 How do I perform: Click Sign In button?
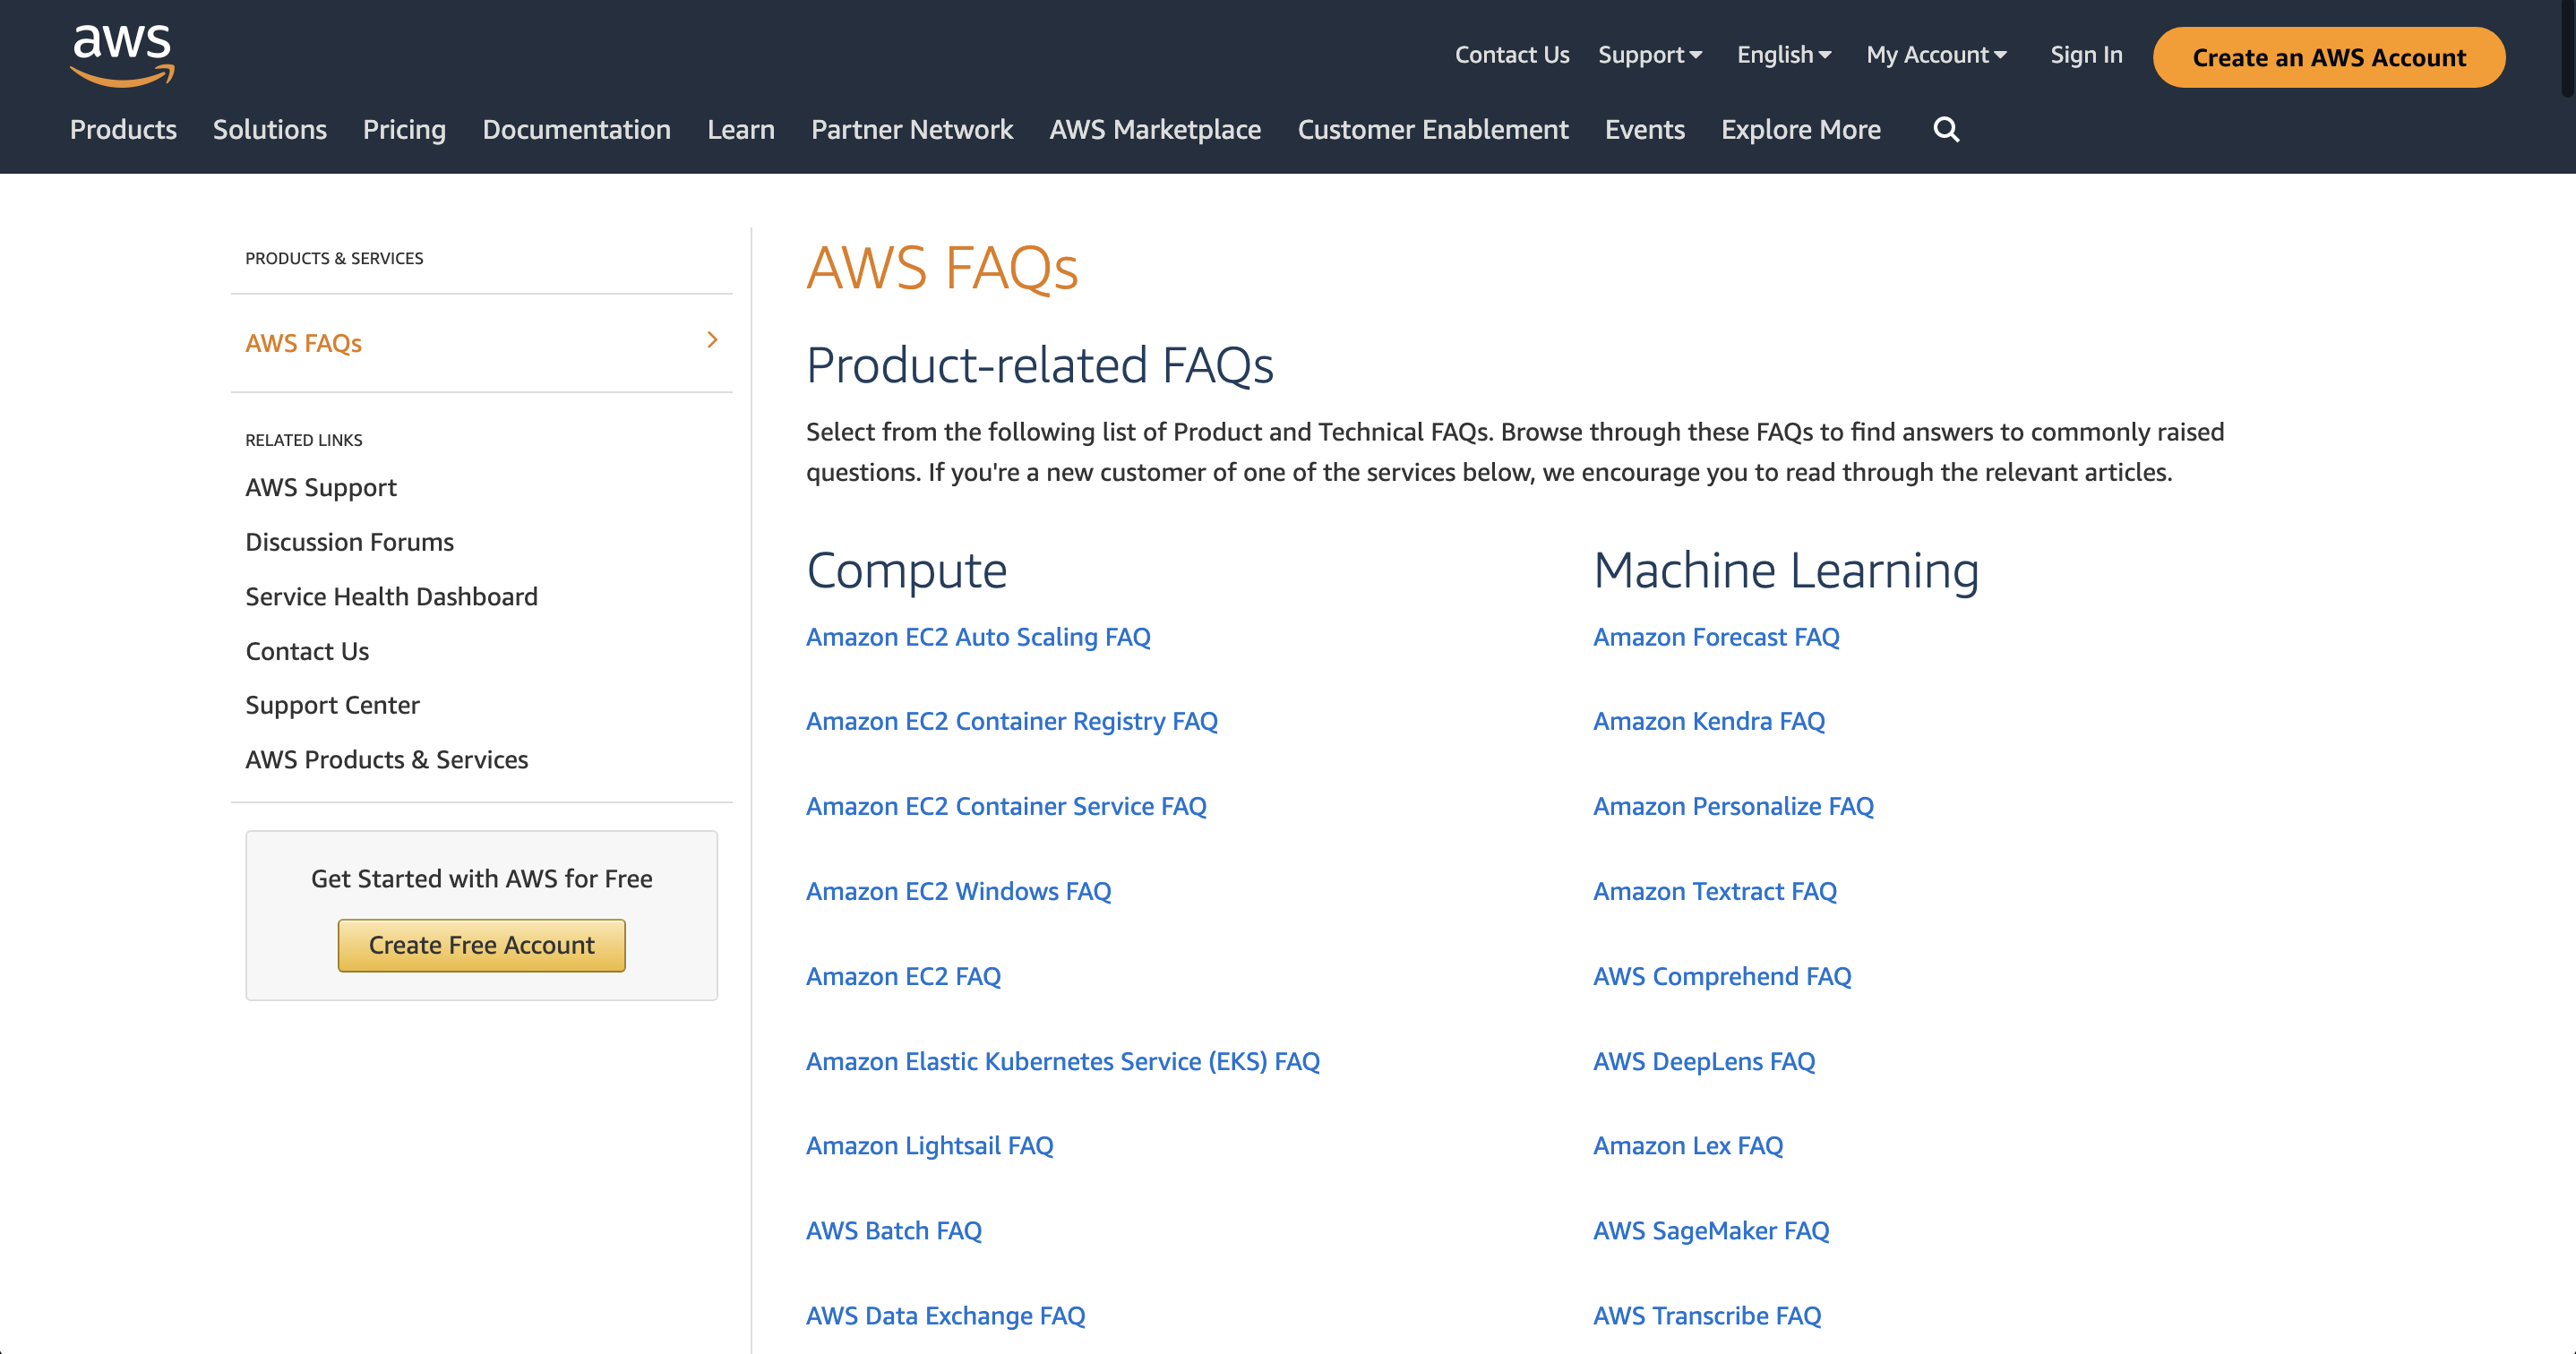tap(2085, 53)
